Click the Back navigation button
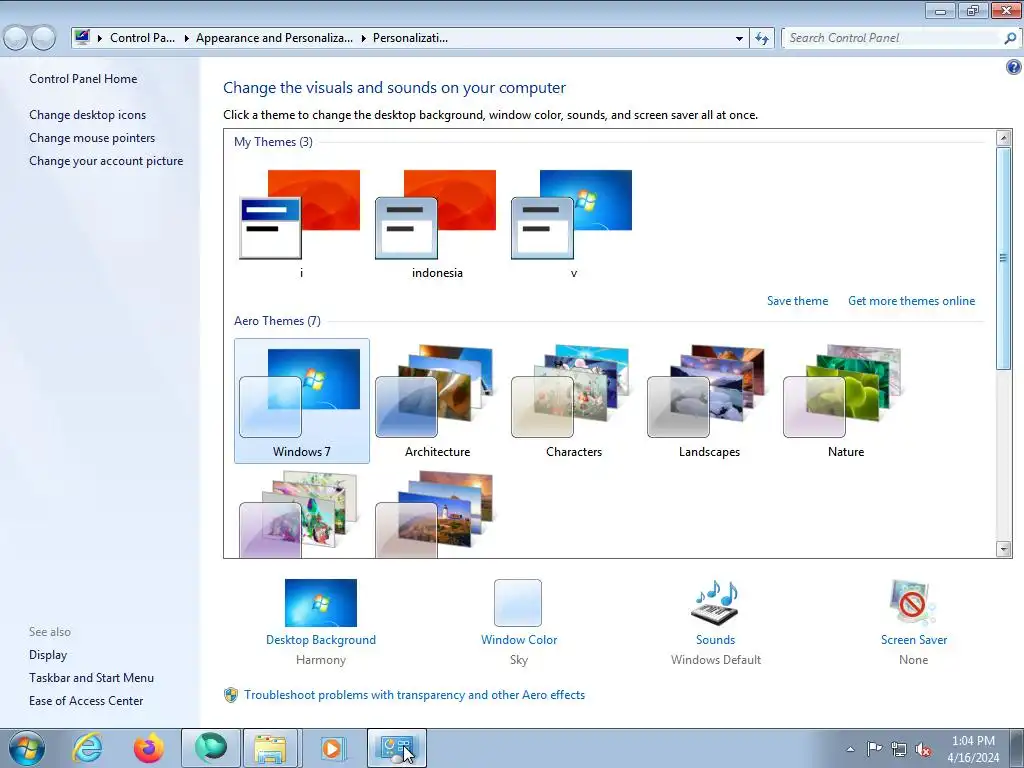Image resolution: width=1024 pixels, height=768 pixels. (16, 38)
